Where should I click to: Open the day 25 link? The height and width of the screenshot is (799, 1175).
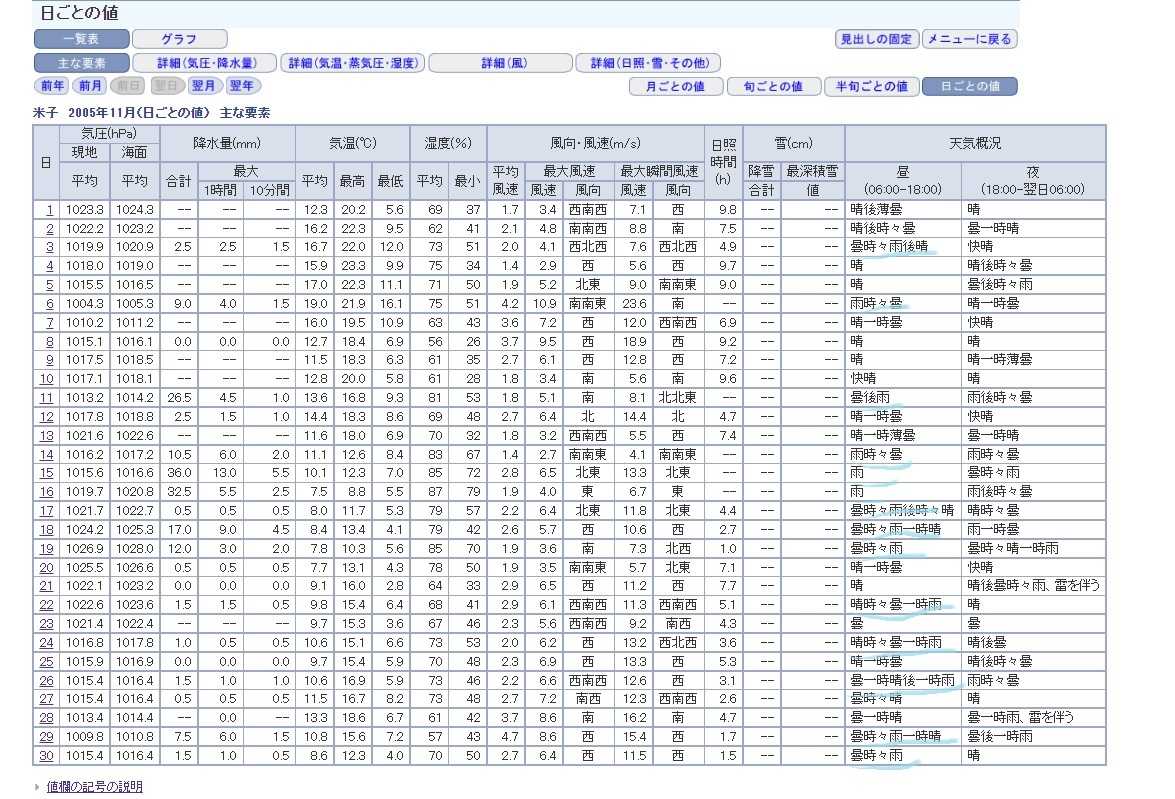click(x=46, y=662)
